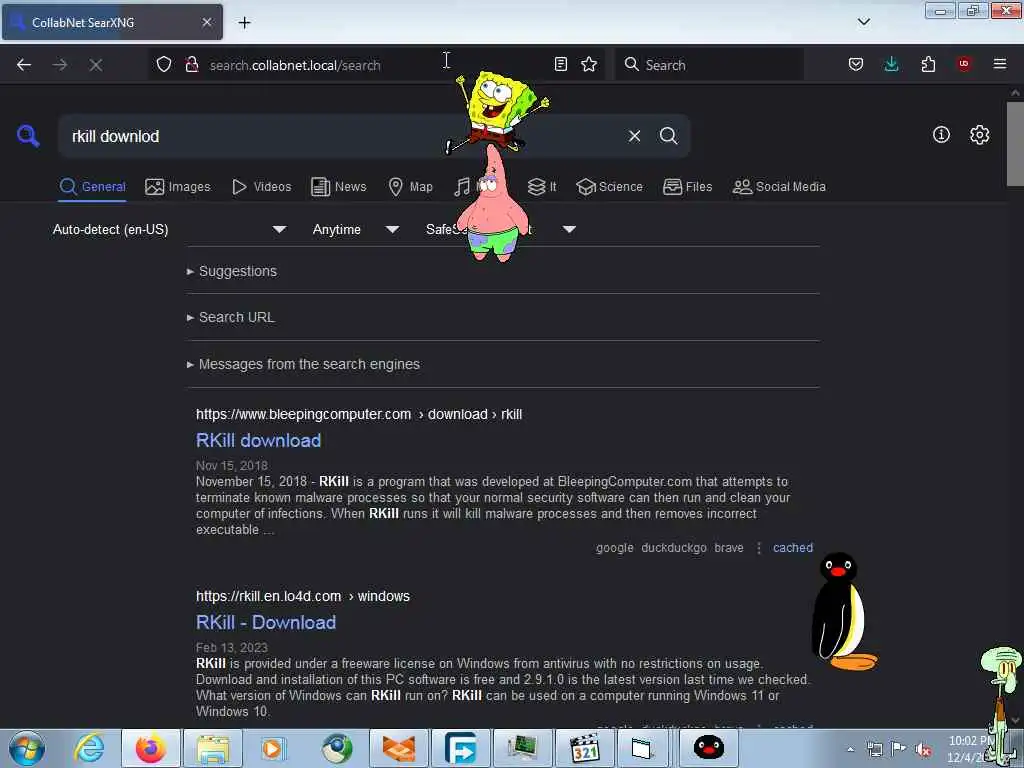Image resolution: width=1024 pixels, height=768 pixels.
Task: Open Windows Media Player from taskbar
Action: 274,748
